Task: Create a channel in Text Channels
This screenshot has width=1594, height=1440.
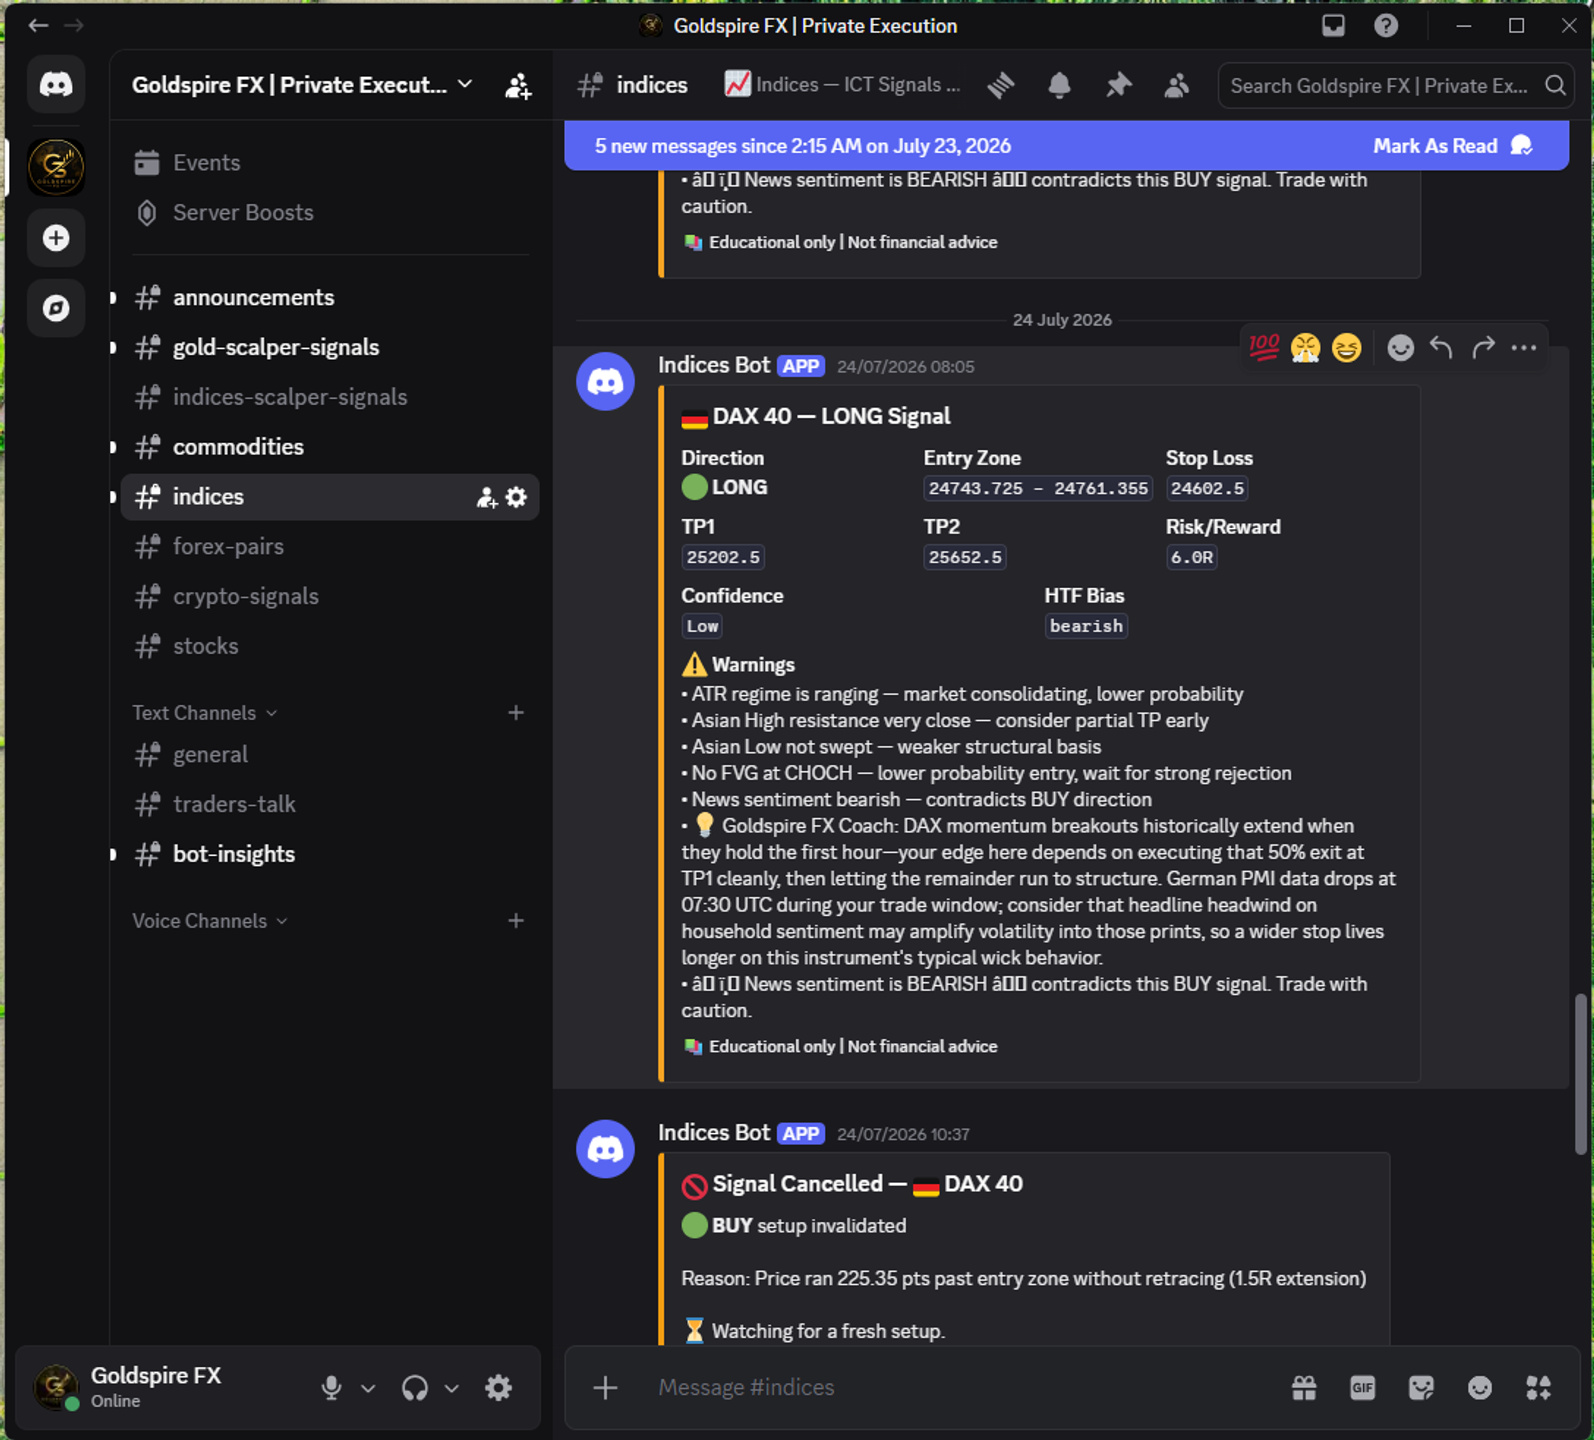Action: (x=516, y=713)
